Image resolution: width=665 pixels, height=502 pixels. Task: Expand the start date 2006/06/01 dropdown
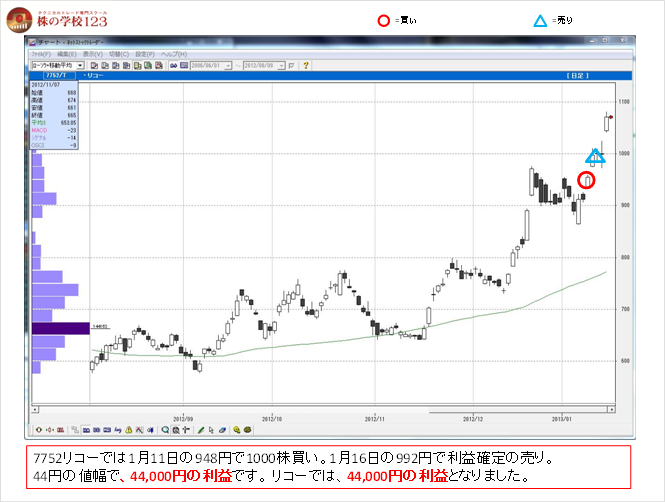pos(229,65)
